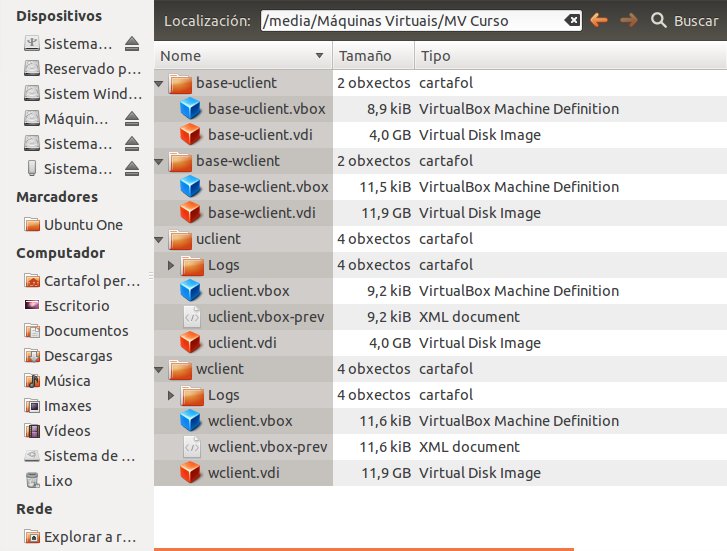Image resolution: width=727 pixels, height=551 pixels.
Task: Click the blue wclient.vbox cube icon
Action: 190,421
